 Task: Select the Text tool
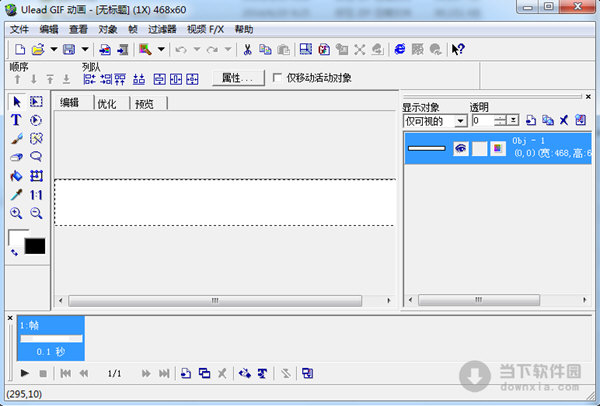[x=16, y=120]
